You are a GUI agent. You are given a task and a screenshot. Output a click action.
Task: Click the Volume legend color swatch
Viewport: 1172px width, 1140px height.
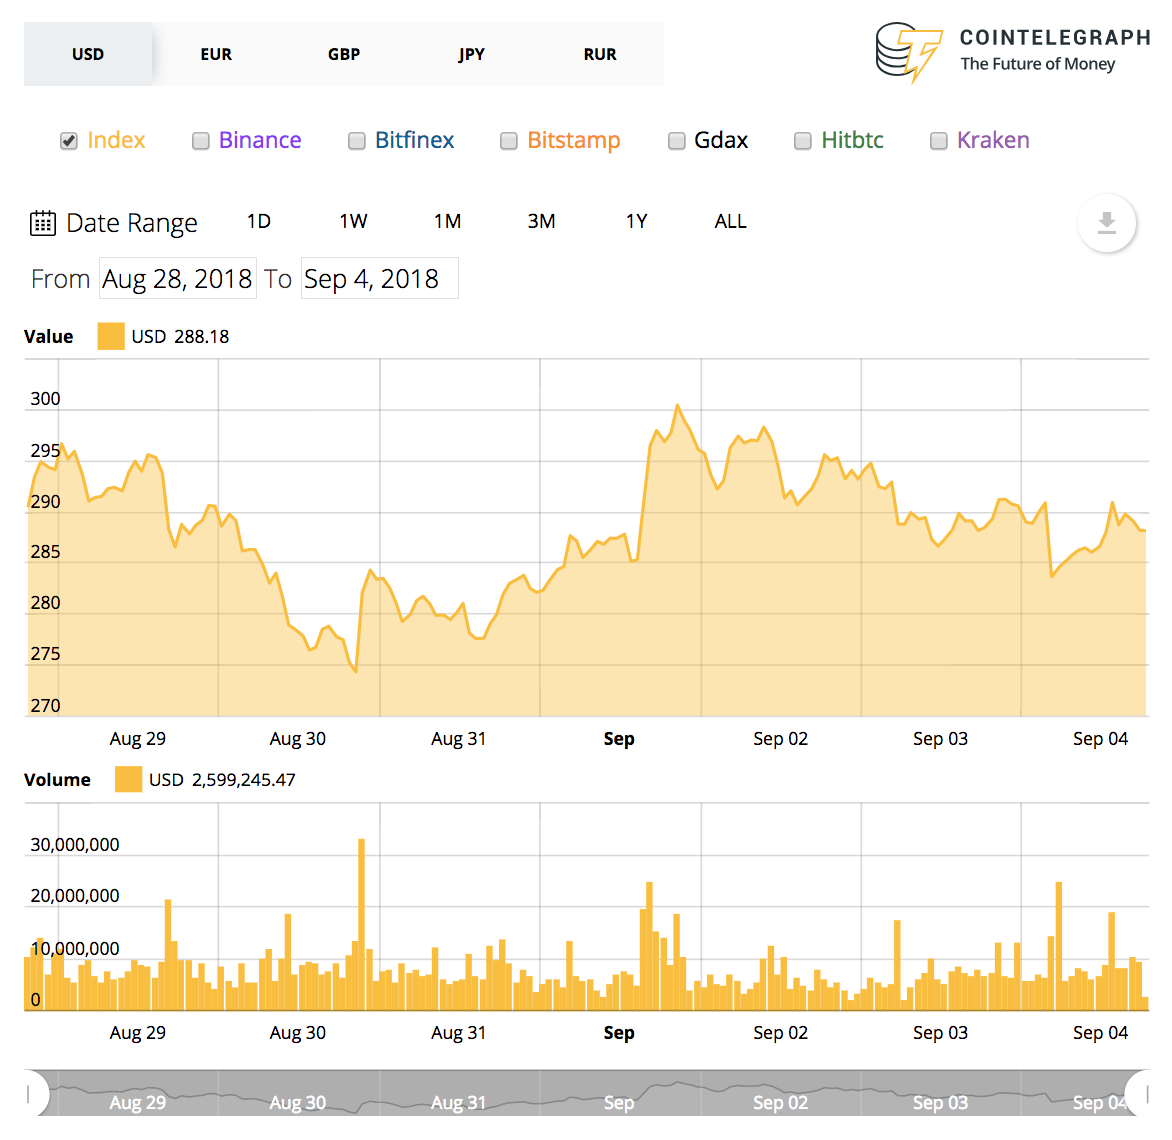[x=129, y=779]
